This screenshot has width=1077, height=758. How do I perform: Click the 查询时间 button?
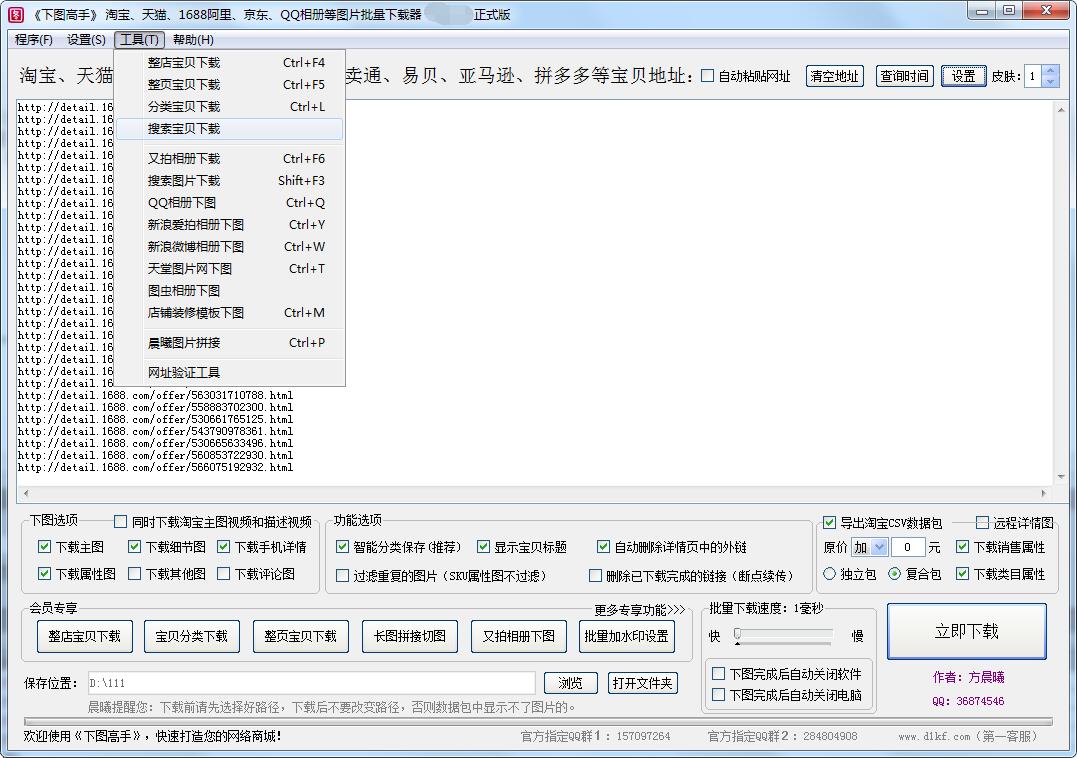coord(903,75)
